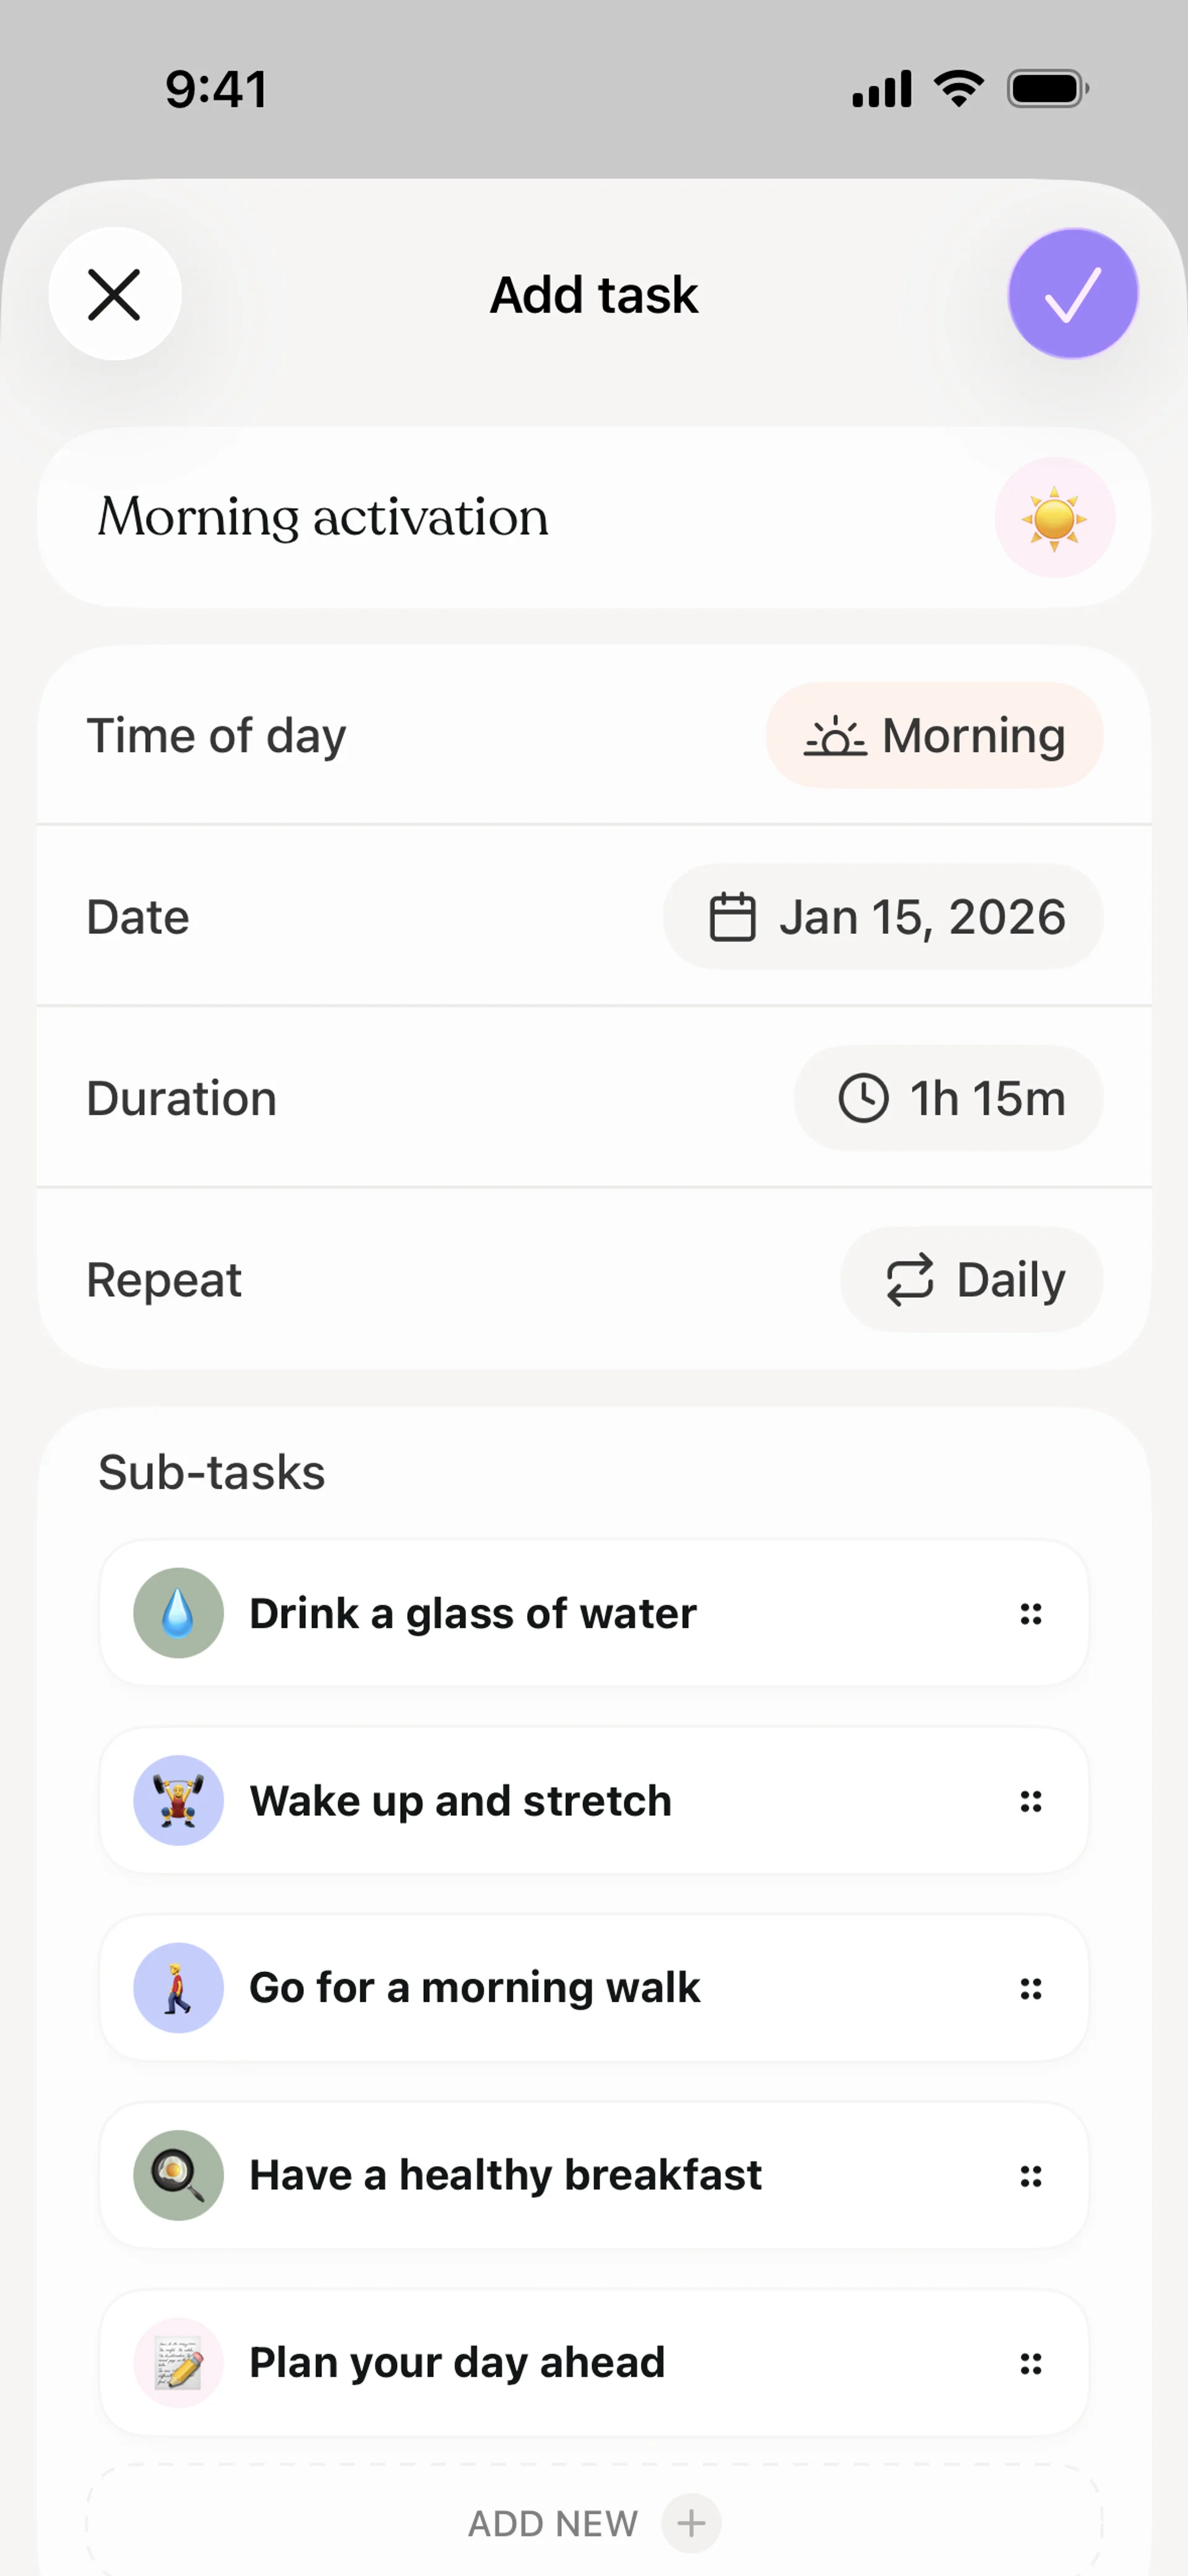Image resolution: width=1188 pixels, height=2576 pixels.
Task: Tap the water drop sub-task icon
Action: (x=178, y=1613)
